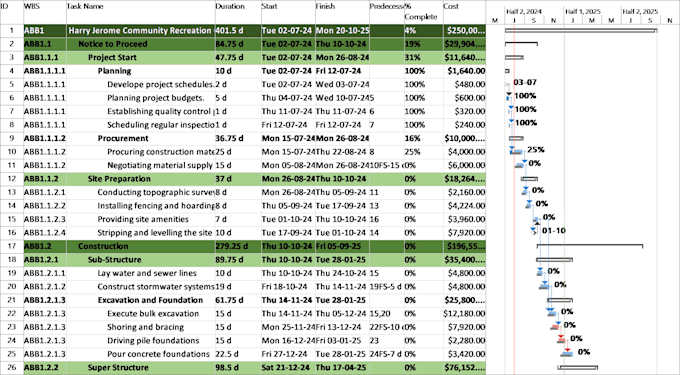Click the 'Conducting topographic survey' task name
680x375 pixels.
tap(156, 192)
